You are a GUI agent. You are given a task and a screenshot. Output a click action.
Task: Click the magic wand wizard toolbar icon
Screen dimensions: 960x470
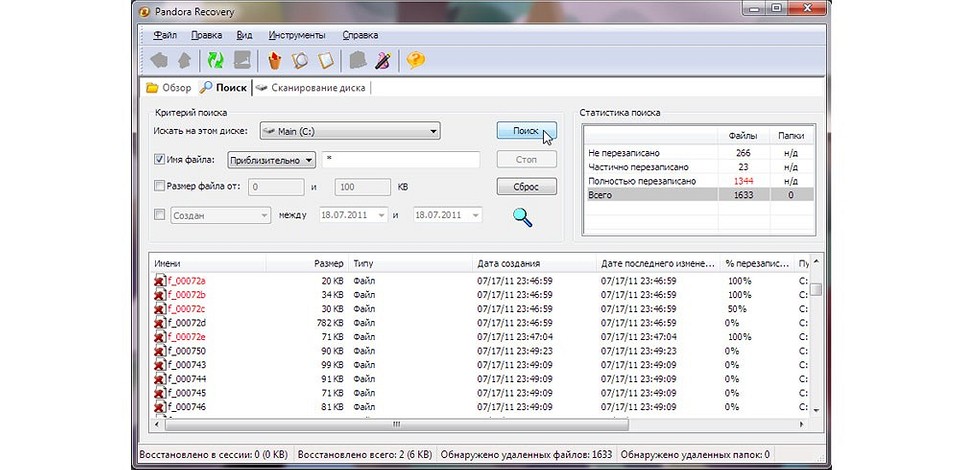click(382, 61)
